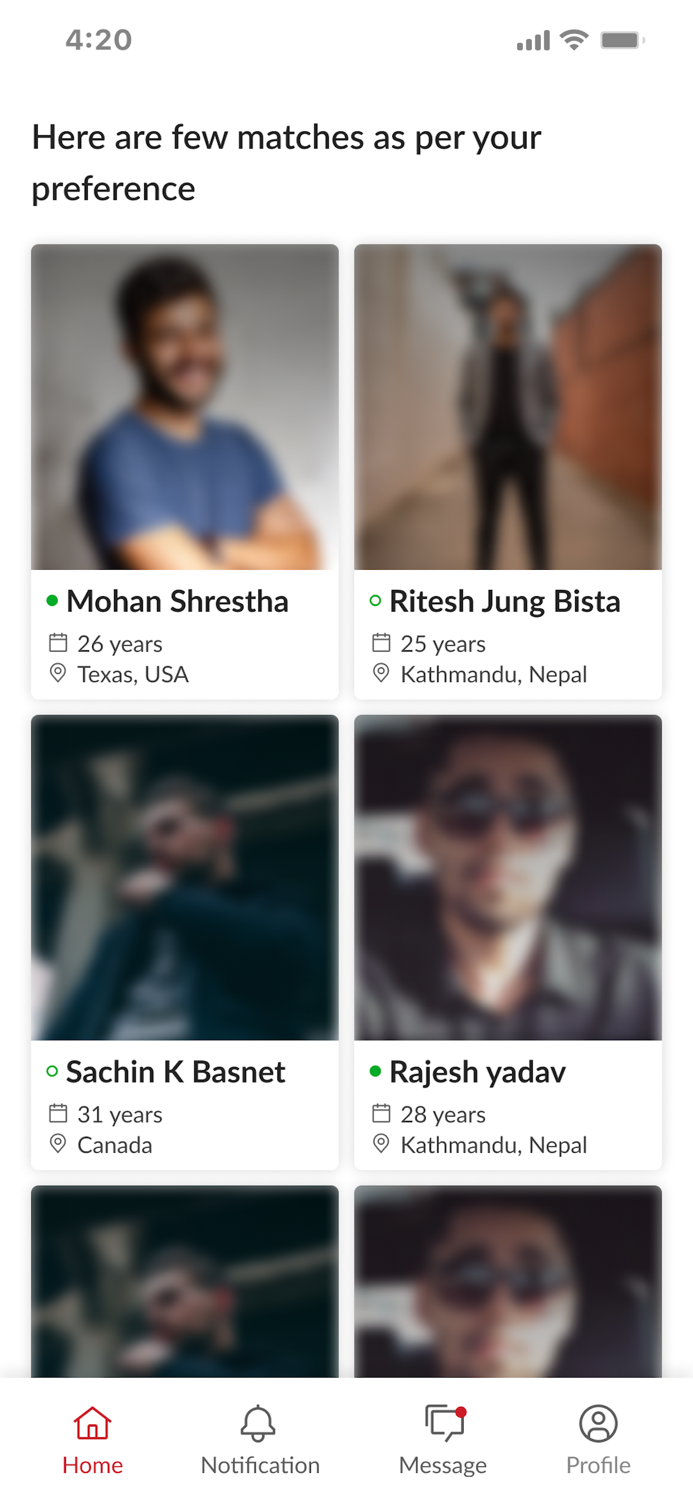Open Sachin K Basnet's profile photo

coord(185,877)
